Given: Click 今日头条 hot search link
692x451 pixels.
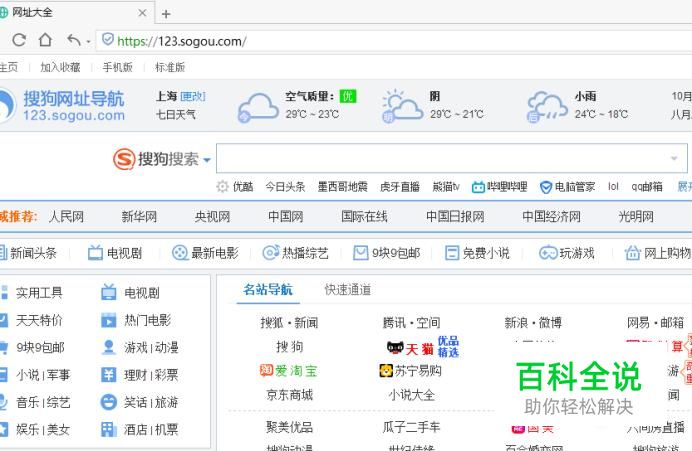Looking at the screenshot, I should pos(285,187).
